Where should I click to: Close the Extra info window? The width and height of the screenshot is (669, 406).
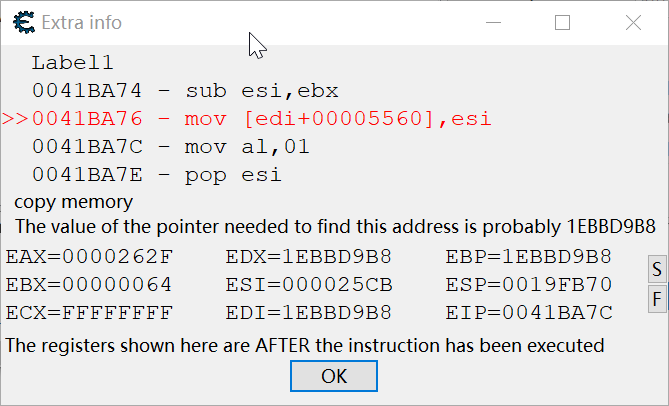click(x=633, y=23)
